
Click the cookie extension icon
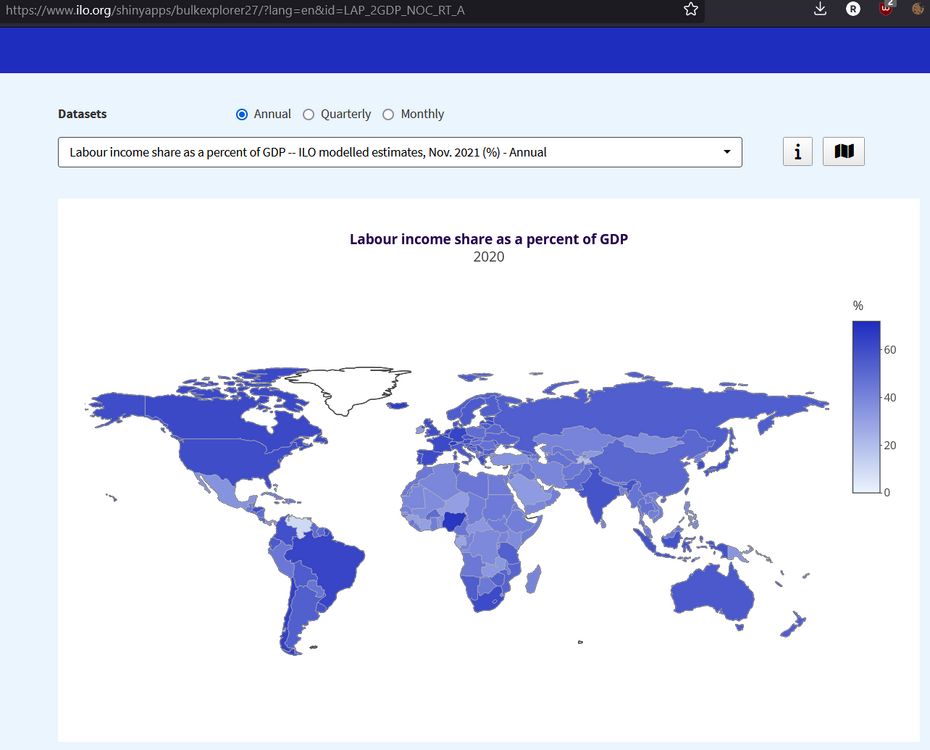coord(918,9)
